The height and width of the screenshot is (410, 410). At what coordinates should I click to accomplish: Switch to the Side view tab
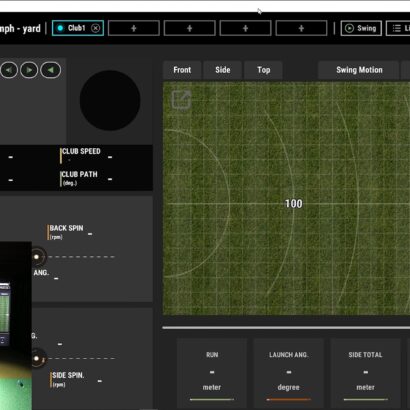click(223, 70)
